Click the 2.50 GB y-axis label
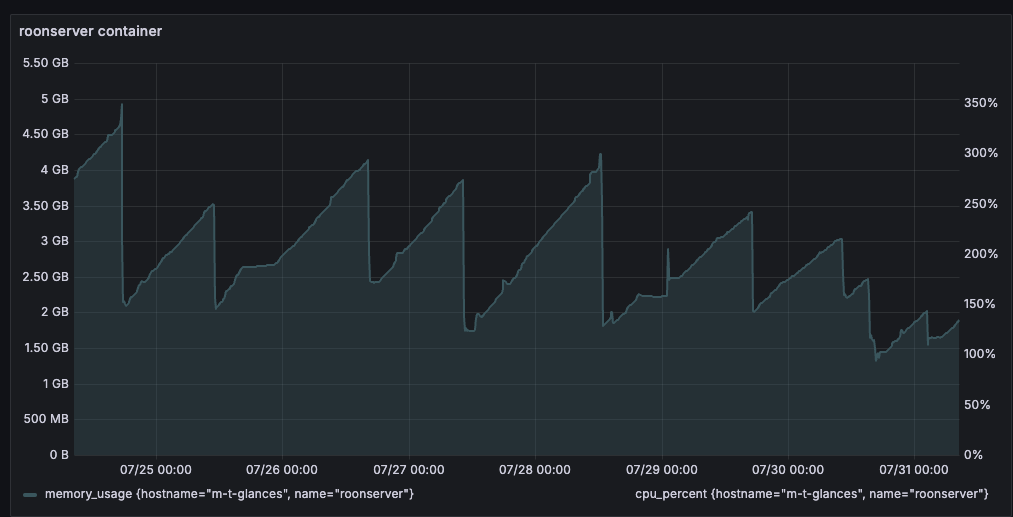Screen dimensions: 1013x517 [45, 277]
